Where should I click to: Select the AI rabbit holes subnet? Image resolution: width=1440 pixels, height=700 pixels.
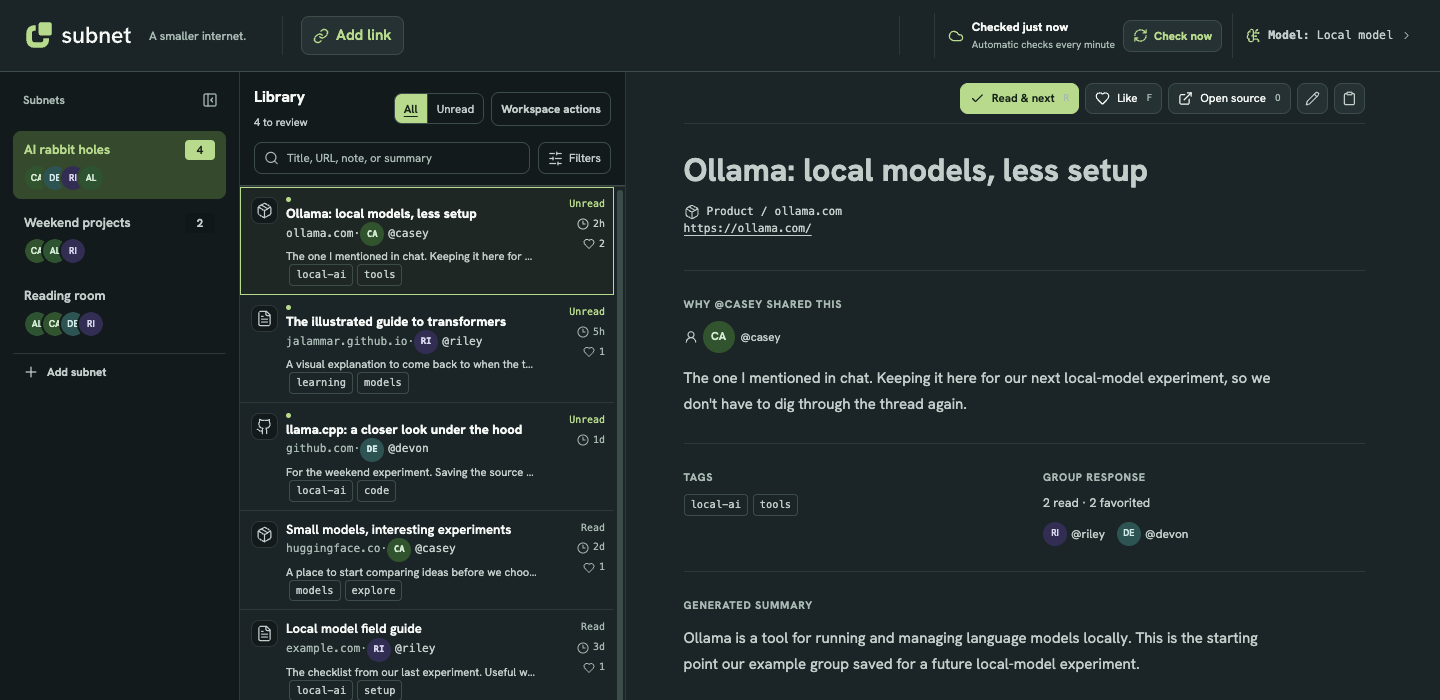tap(119, 165)
